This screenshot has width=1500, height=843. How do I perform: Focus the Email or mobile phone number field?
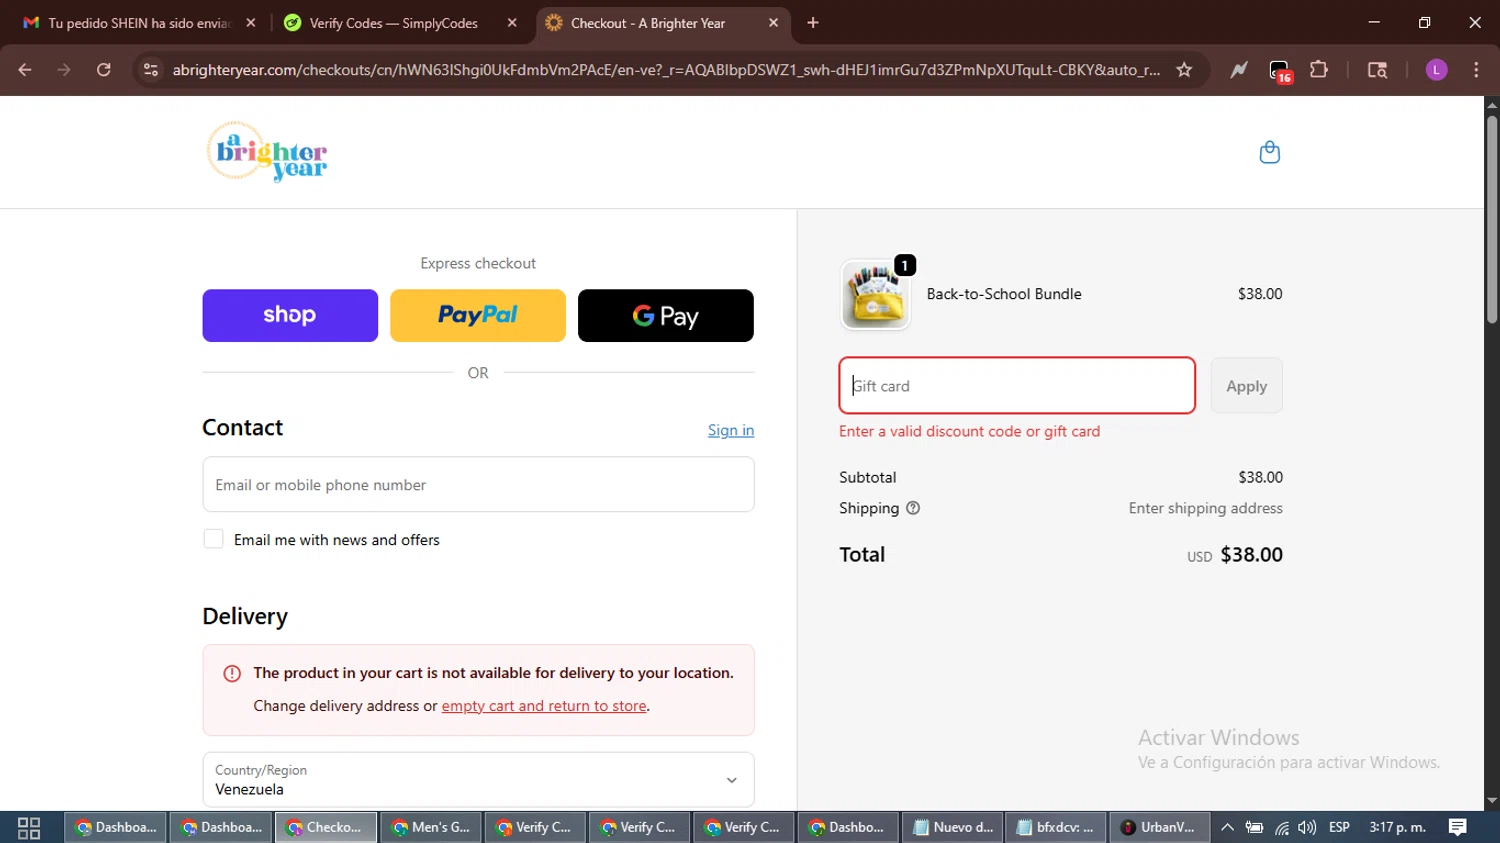coord(478,484)
